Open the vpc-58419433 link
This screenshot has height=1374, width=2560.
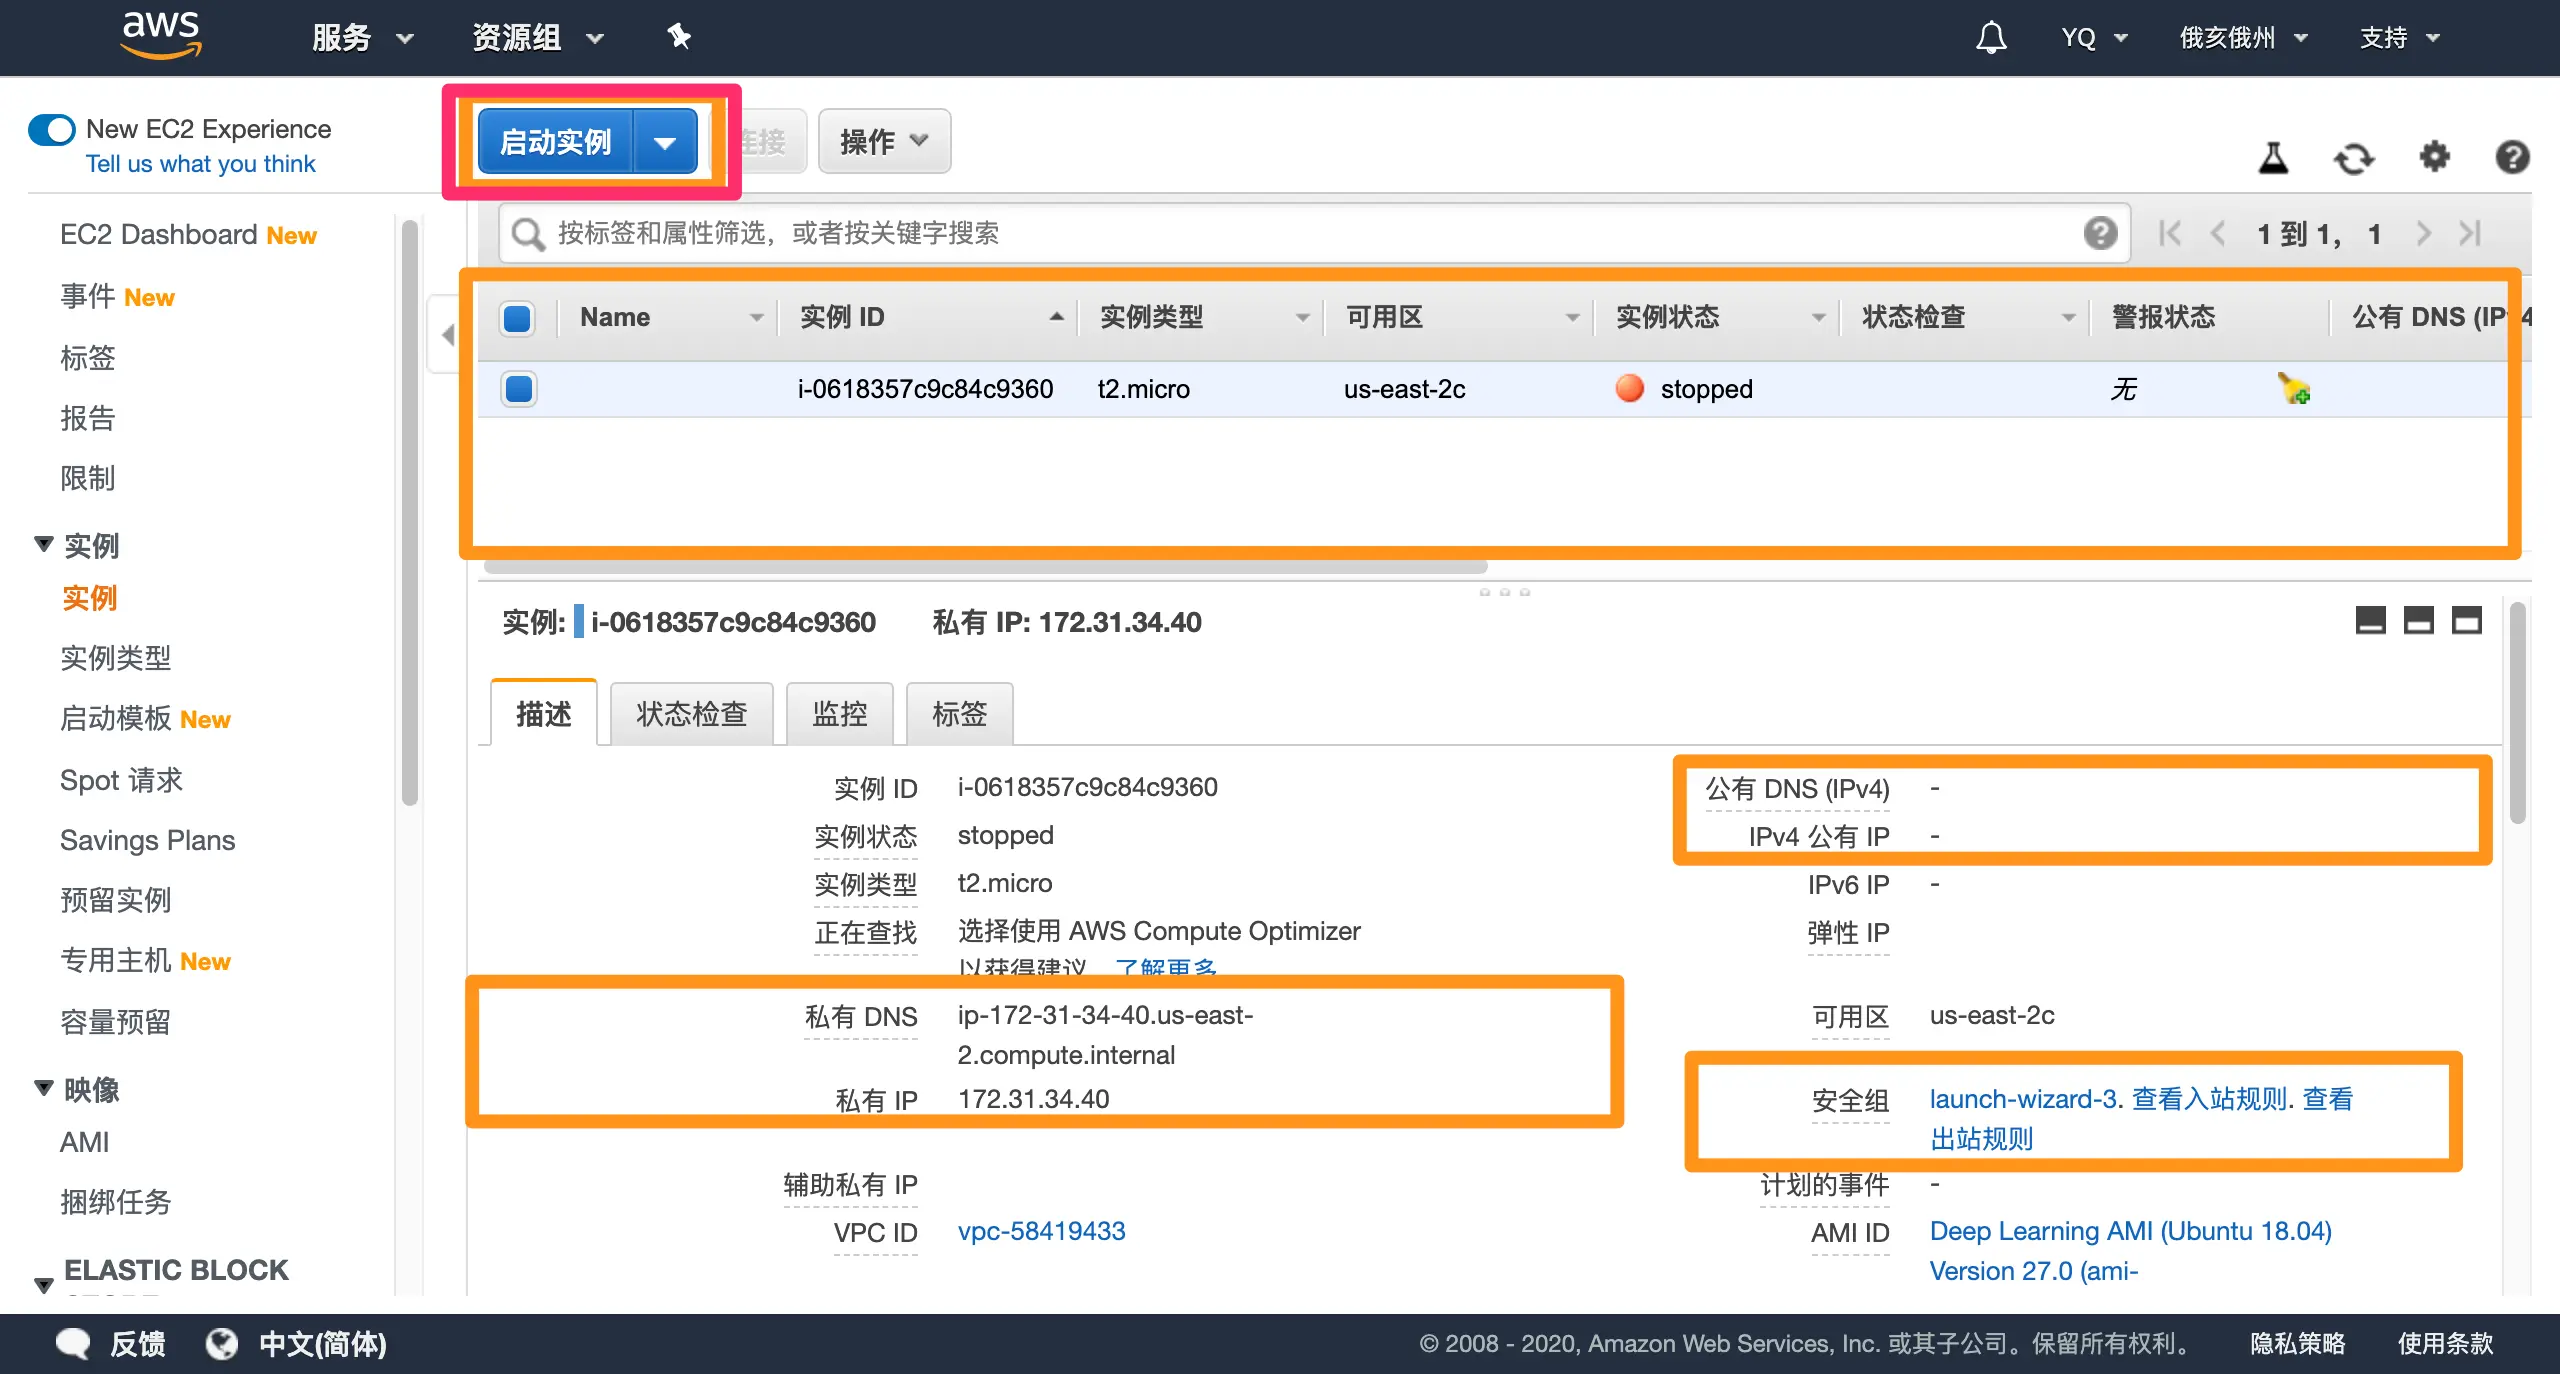click(1041, 1231)
